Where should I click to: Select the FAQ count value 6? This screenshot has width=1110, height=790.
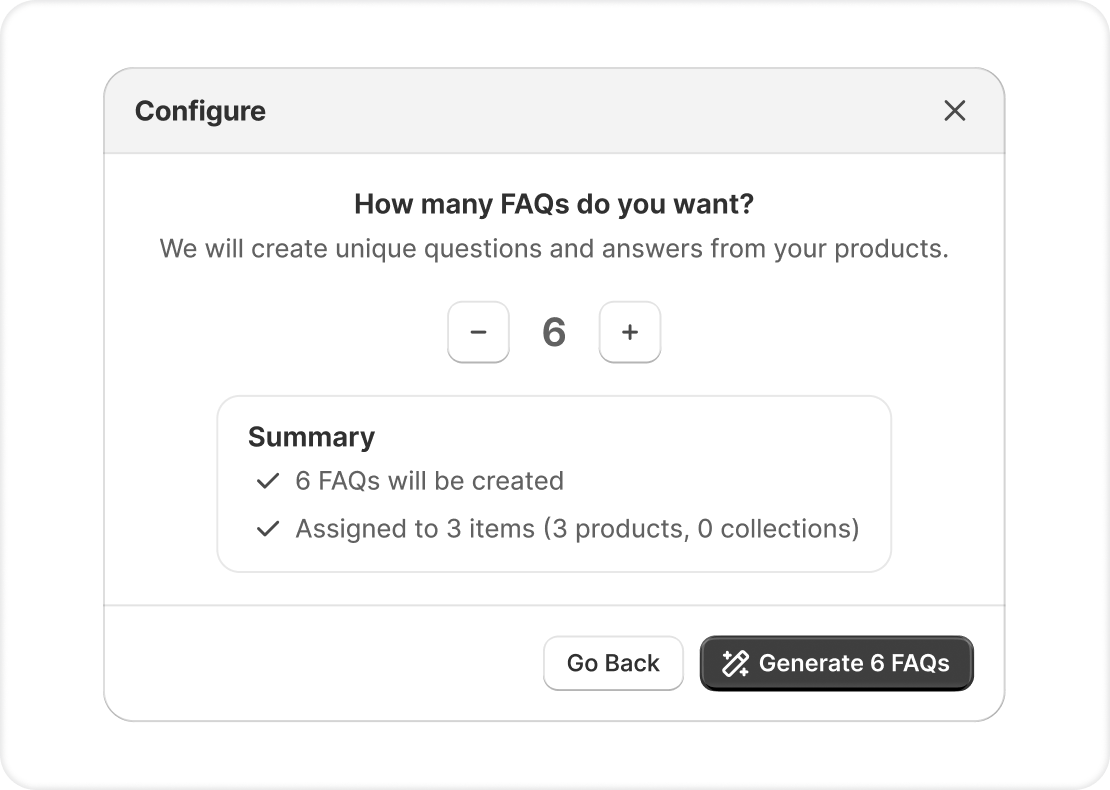[x=554, y=332]
